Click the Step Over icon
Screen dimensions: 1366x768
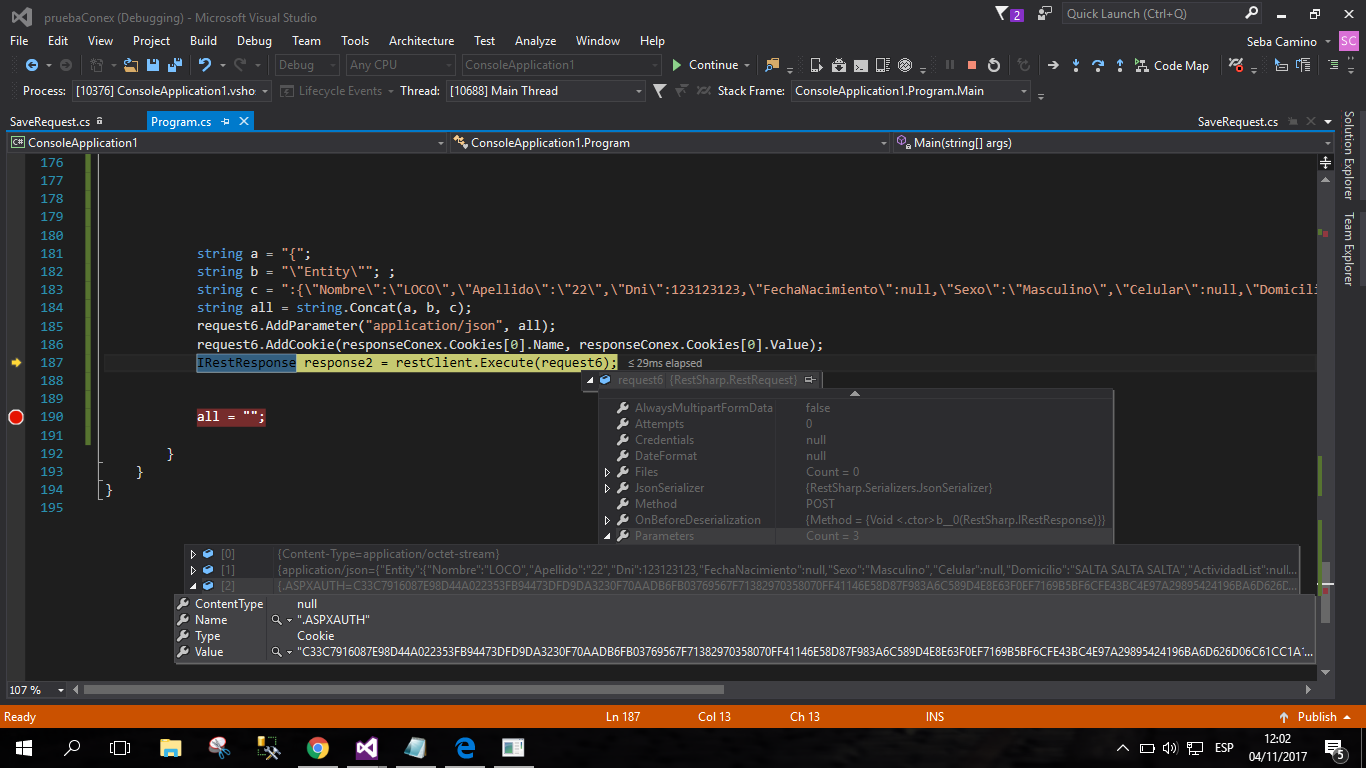coord(1097,65)
